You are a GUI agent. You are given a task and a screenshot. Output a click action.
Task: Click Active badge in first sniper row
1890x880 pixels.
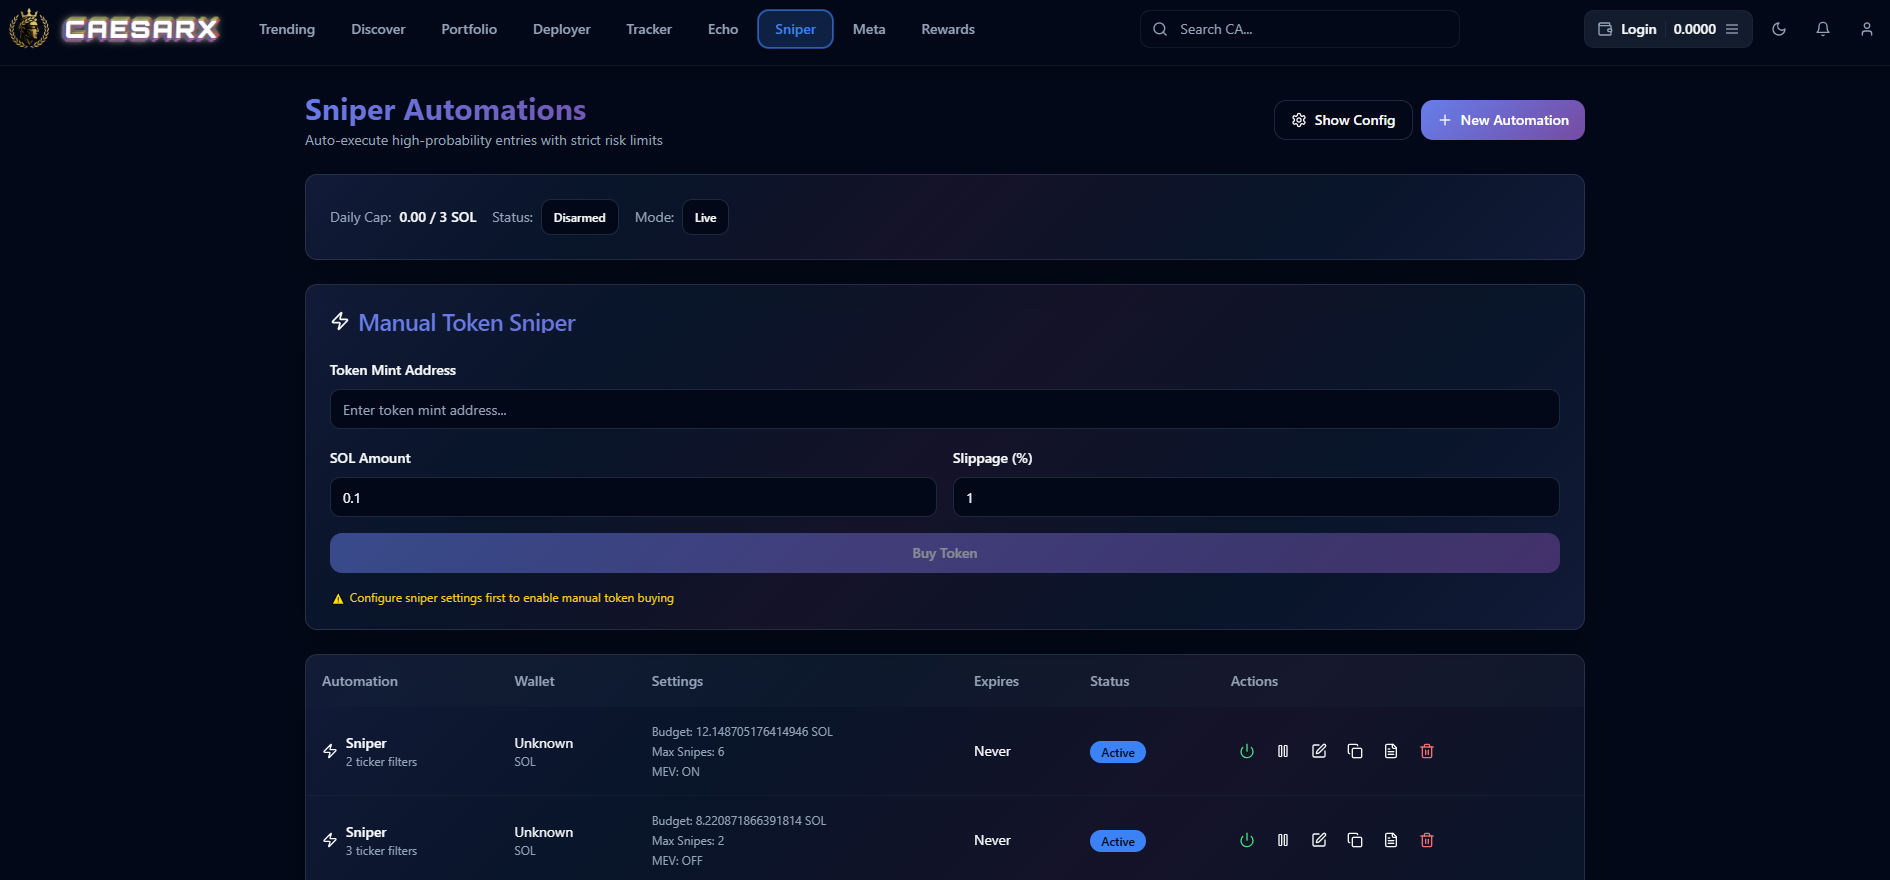point(1118,752)
